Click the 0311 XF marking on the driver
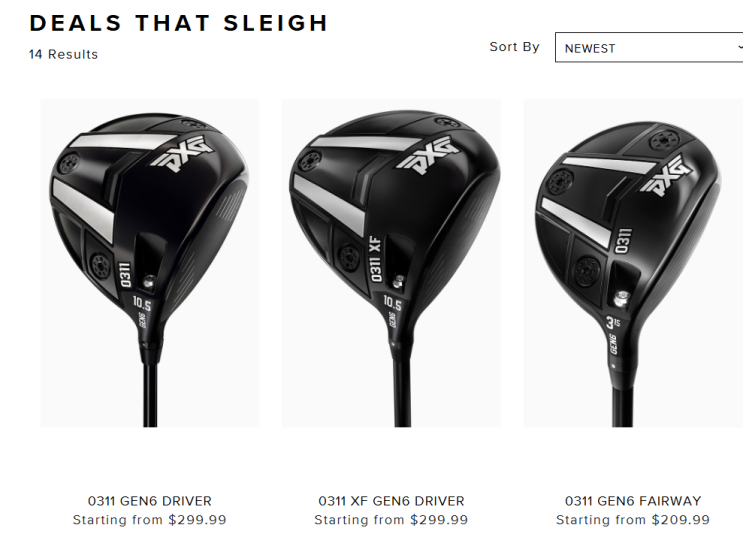 click(376, 260)
